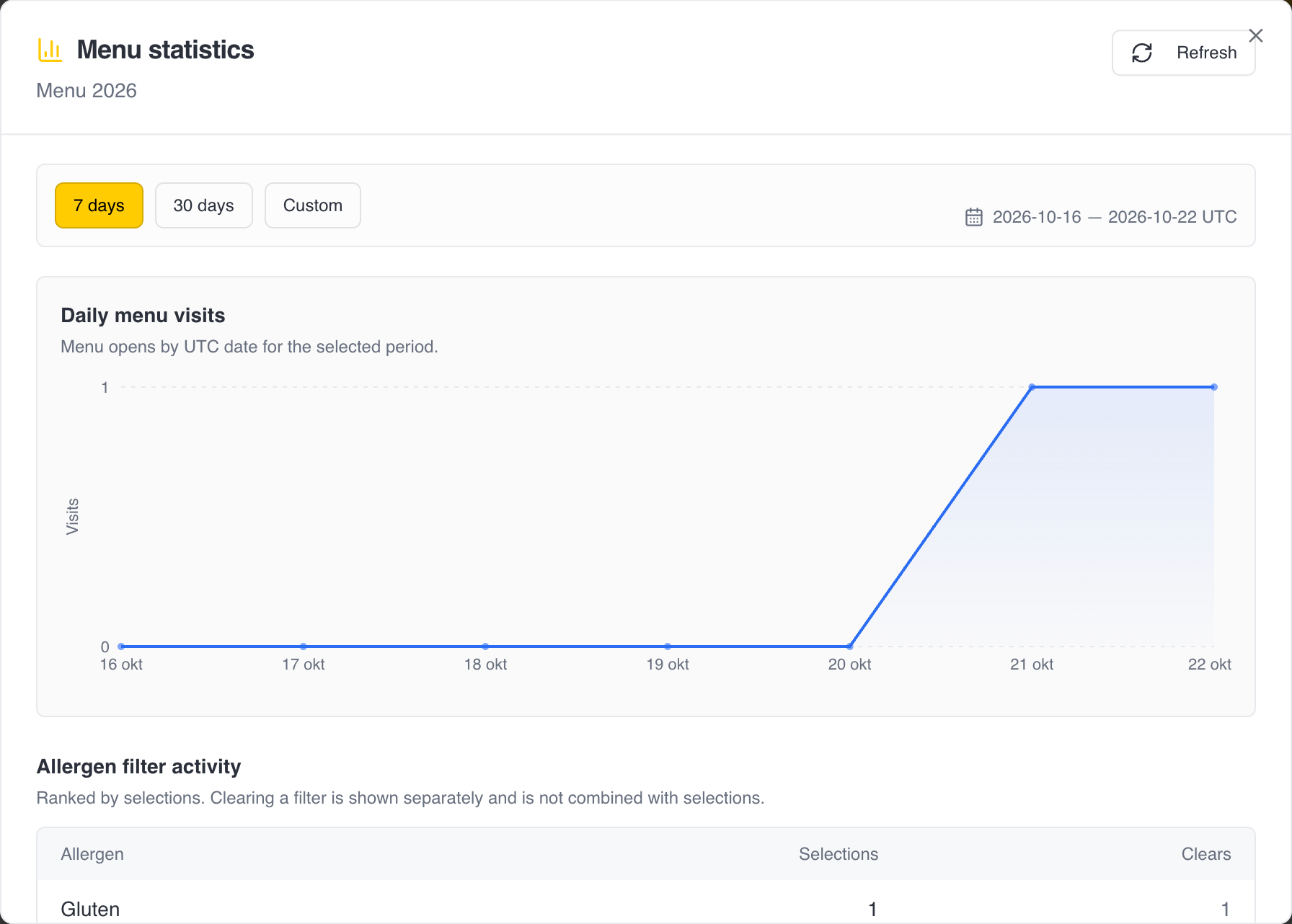Click the Clears column header

[x=1206, y=854]
